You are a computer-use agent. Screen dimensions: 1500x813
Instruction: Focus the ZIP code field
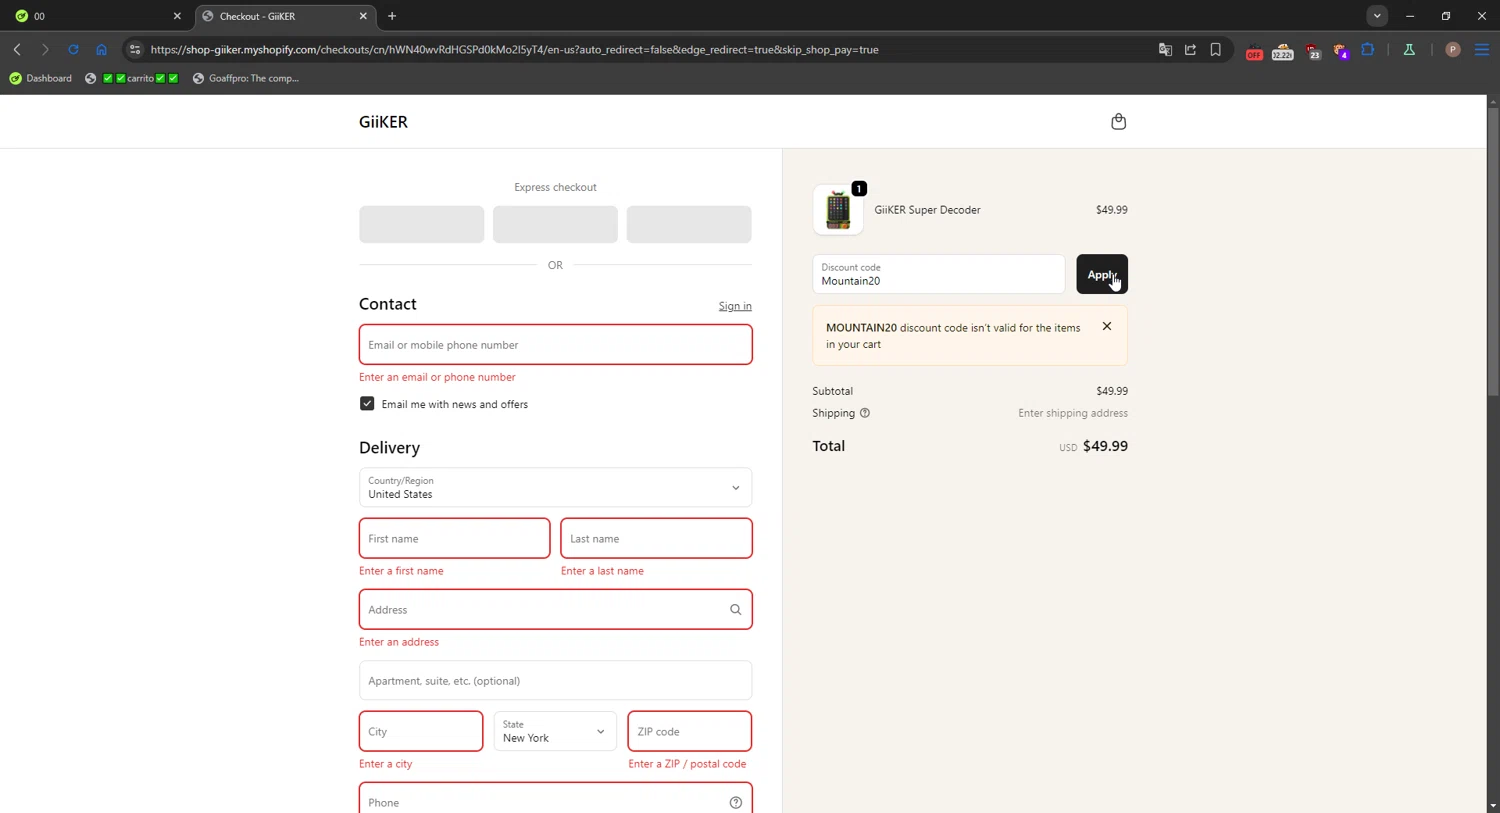689,732
